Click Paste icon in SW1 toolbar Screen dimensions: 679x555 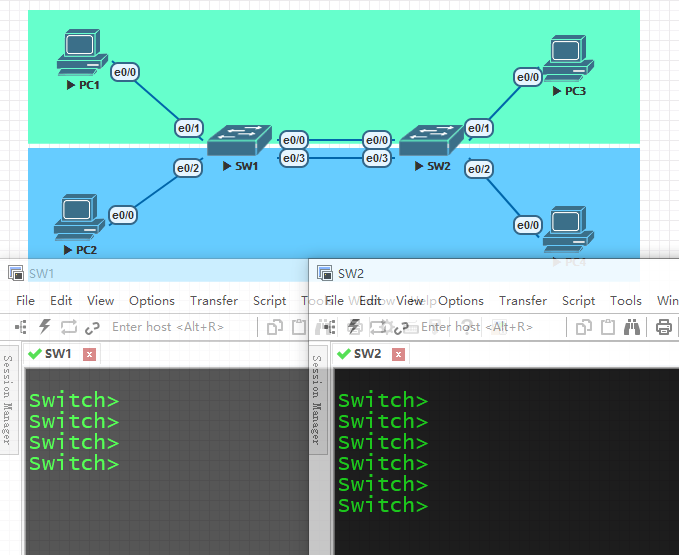pyautogui.click(x=299, y=327)
